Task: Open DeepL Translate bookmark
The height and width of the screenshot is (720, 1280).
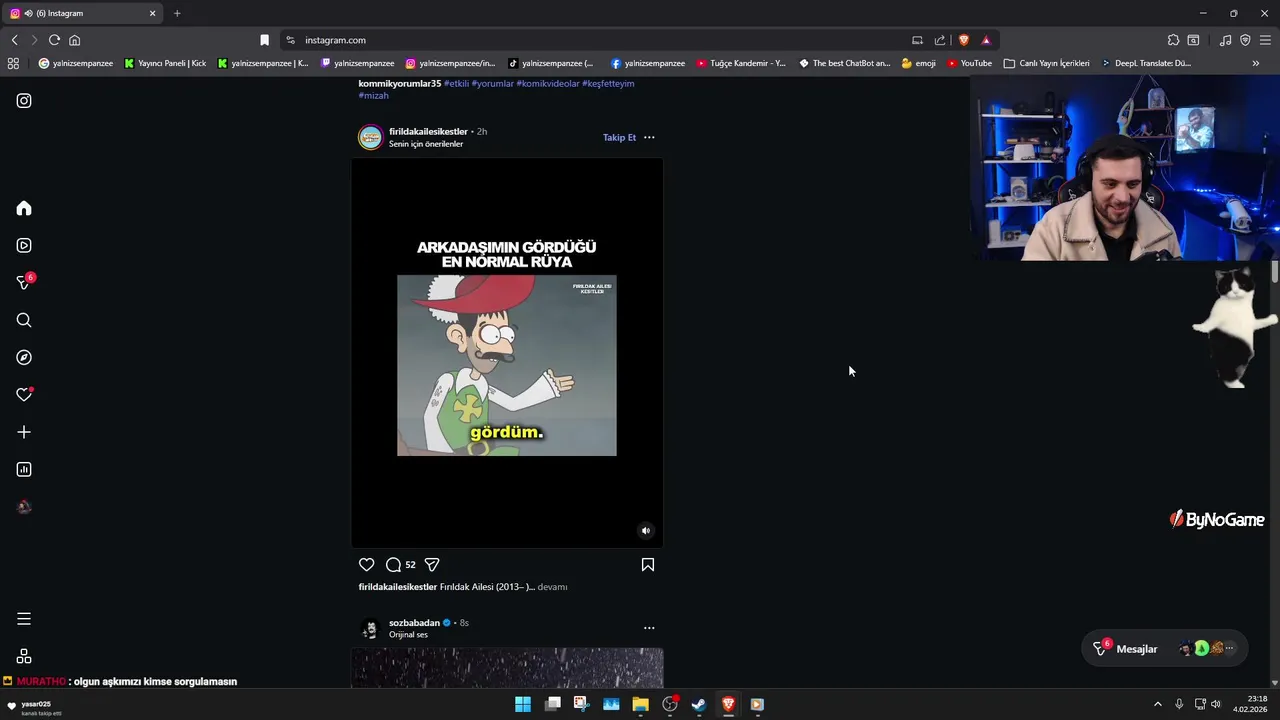Action: point(1146,63)
